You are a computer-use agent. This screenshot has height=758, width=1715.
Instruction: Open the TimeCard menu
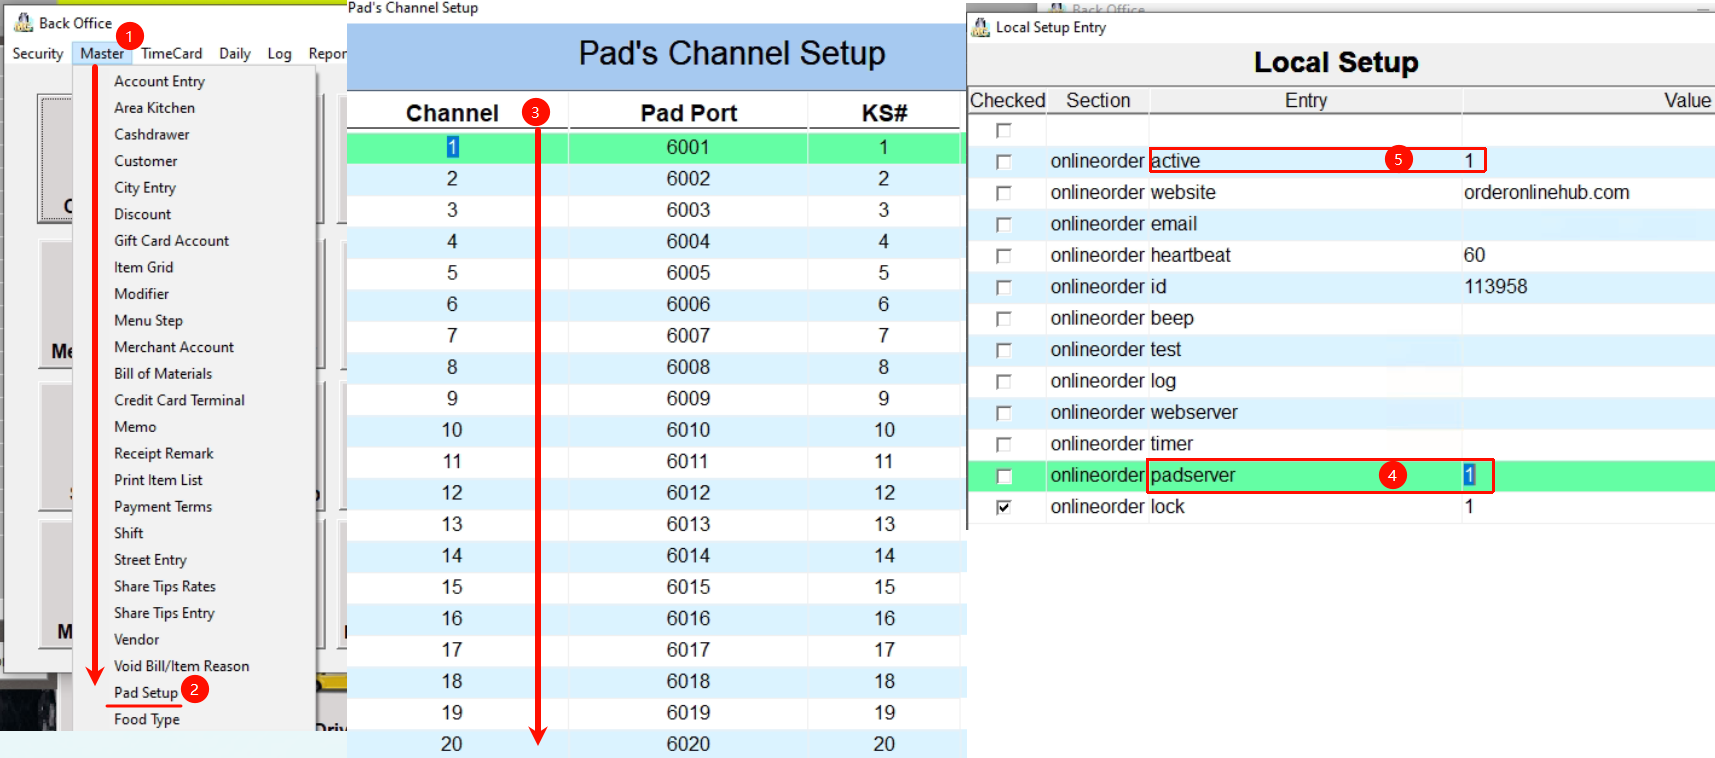(171, 54)
